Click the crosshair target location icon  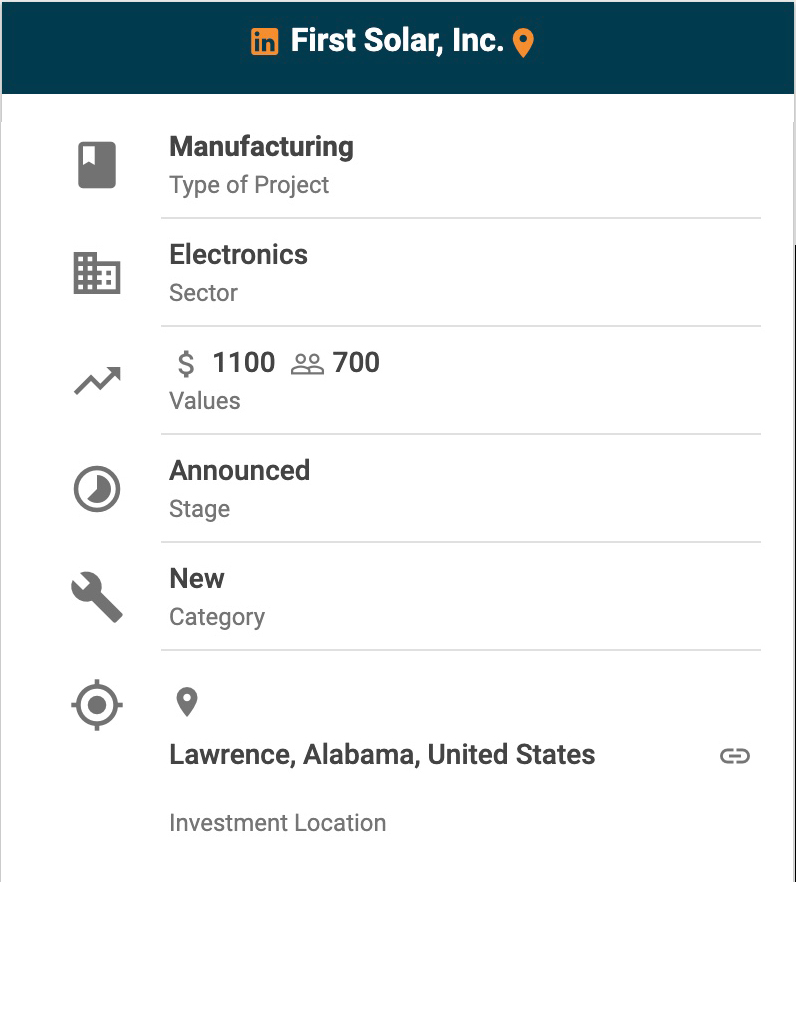(97, 705)
